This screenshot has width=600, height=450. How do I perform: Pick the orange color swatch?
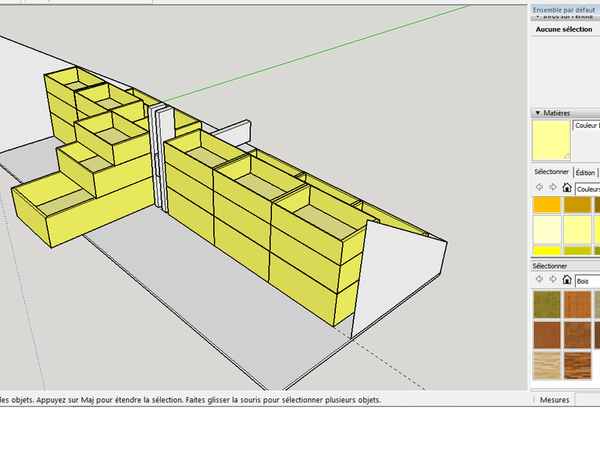(x=546, y=205)
